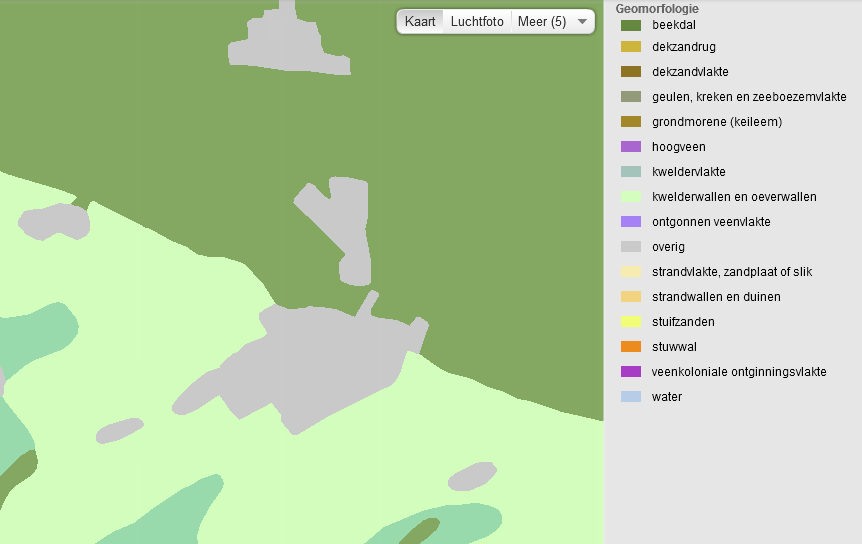Click the 'ontgonnen veenvlakte' legend label

pyautogui.click(x=711, y=222)
